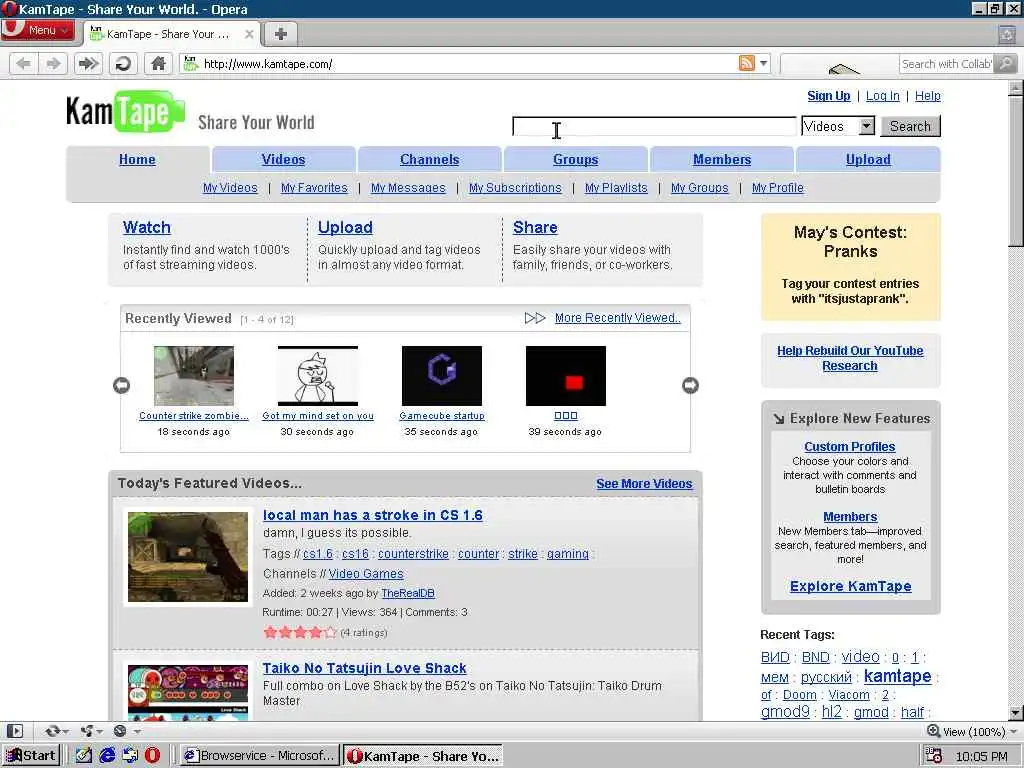This screenshot has height=768, width=1024.
Task: Click the next arrows icon beside More Recently Viewed
Action: (535, 318)
